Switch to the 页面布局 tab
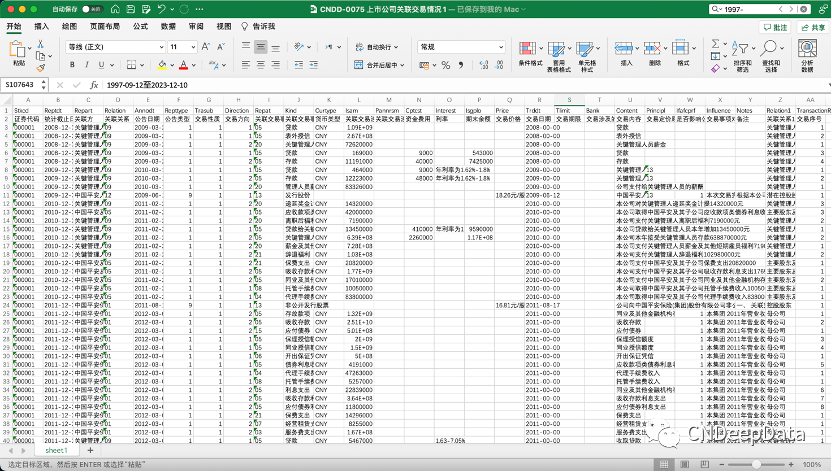832x472 pixels. [105, 26]
